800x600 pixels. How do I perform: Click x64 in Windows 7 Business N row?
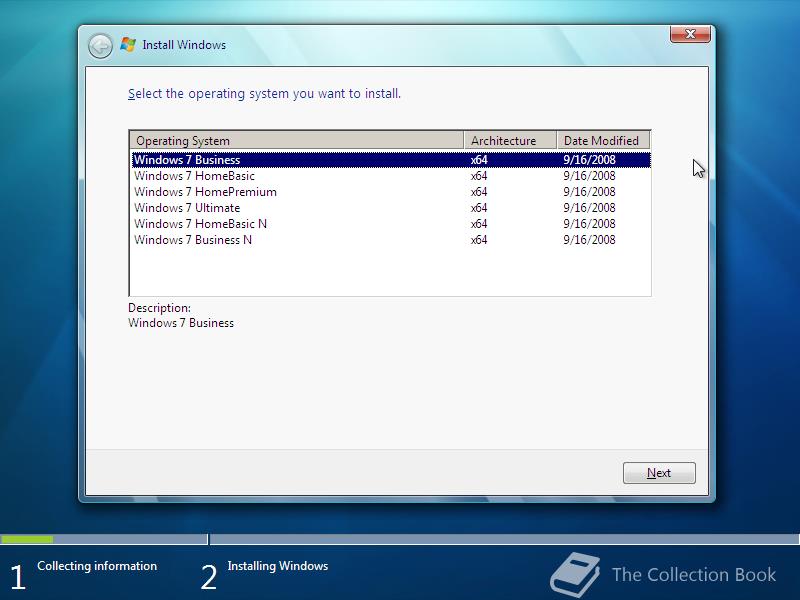(x=479, y=240)
